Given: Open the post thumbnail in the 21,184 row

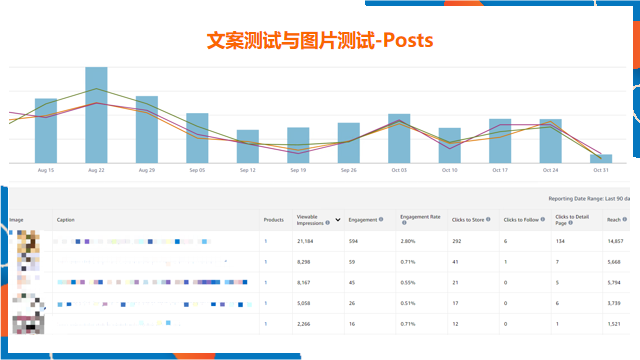Looking at the screenshot, I should click(x=28, y=241).
